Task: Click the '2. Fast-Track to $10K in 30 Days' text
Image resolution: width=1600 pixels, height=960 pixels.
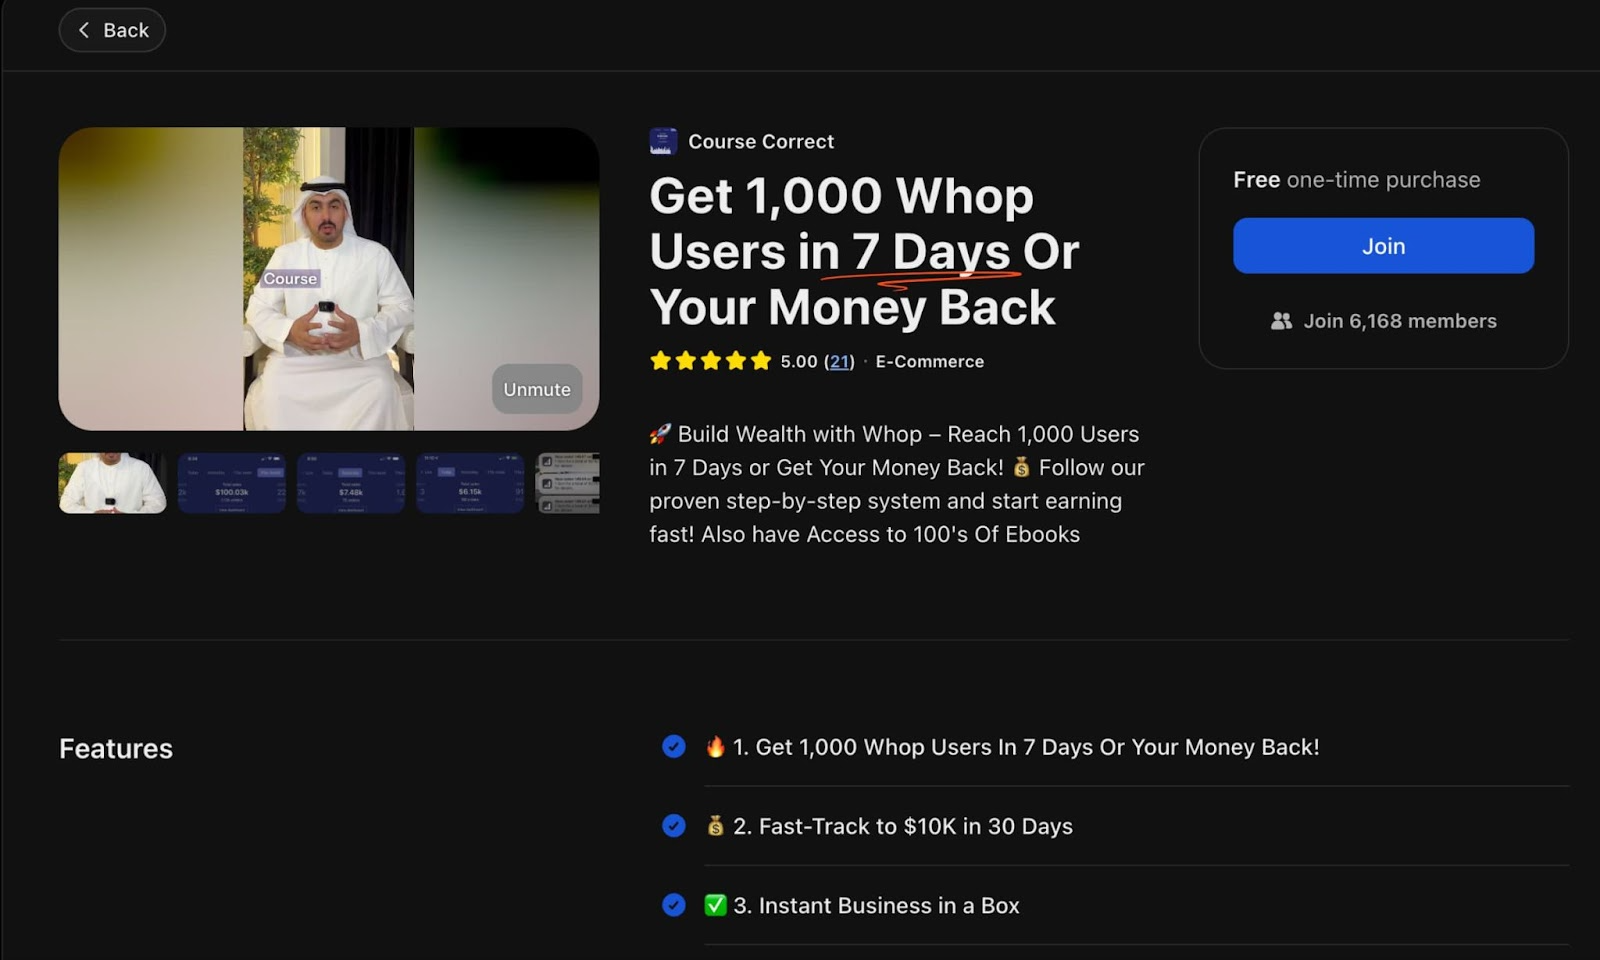Action: (903, 826)
